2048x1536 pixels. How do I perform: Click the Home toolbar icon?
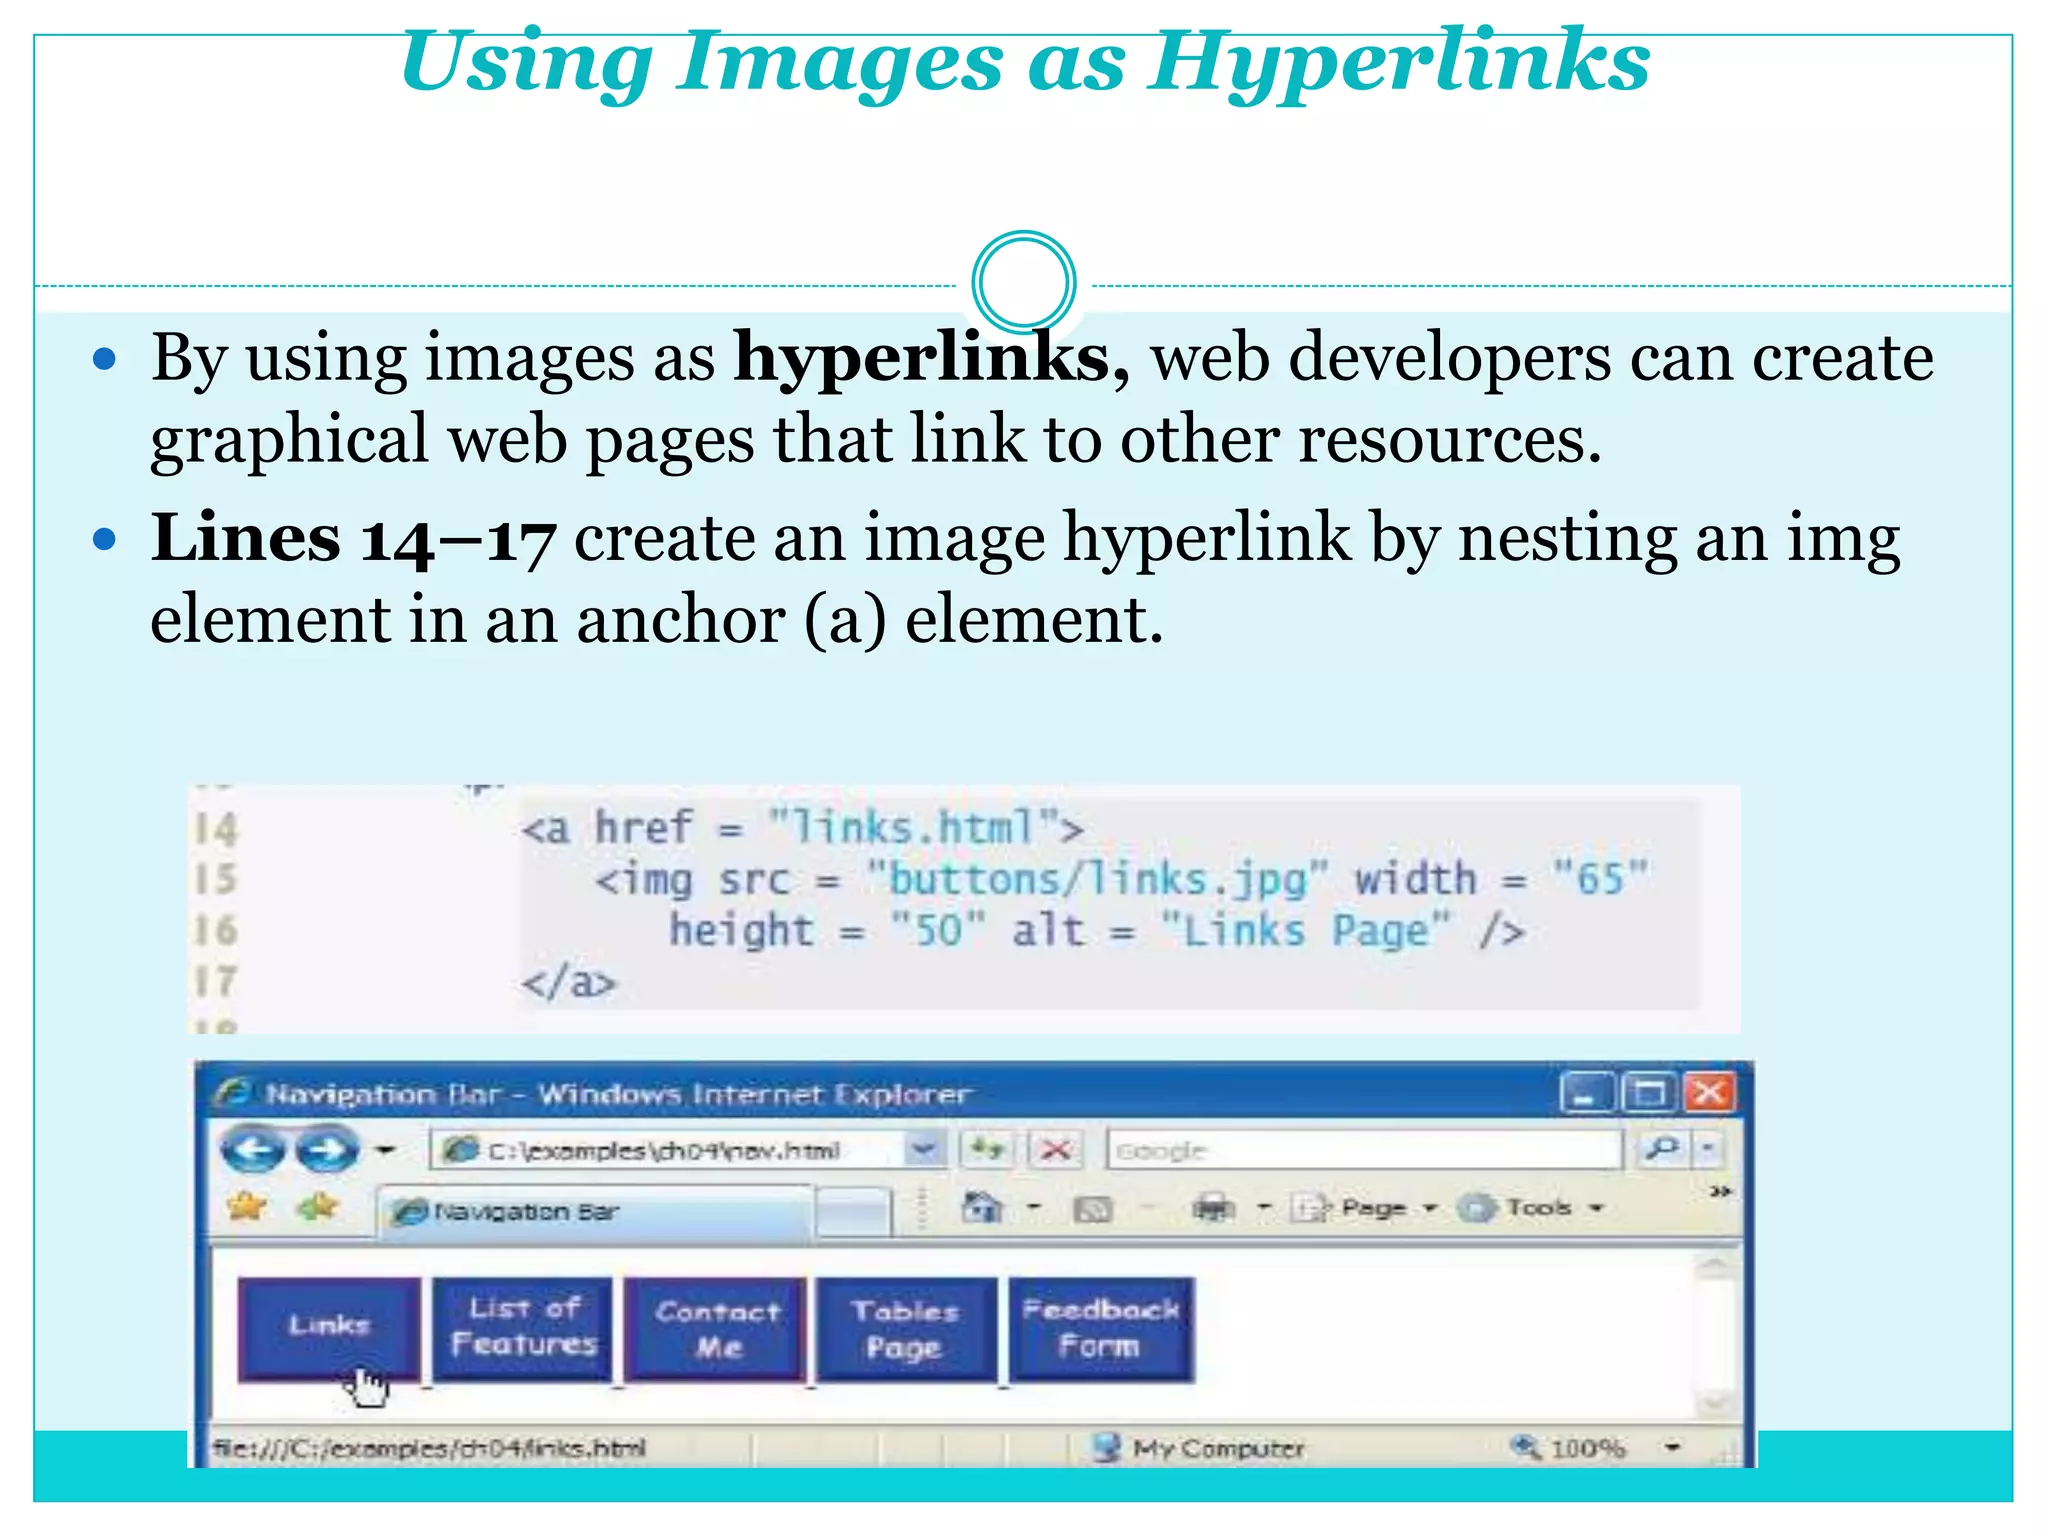coord(981,1208)
